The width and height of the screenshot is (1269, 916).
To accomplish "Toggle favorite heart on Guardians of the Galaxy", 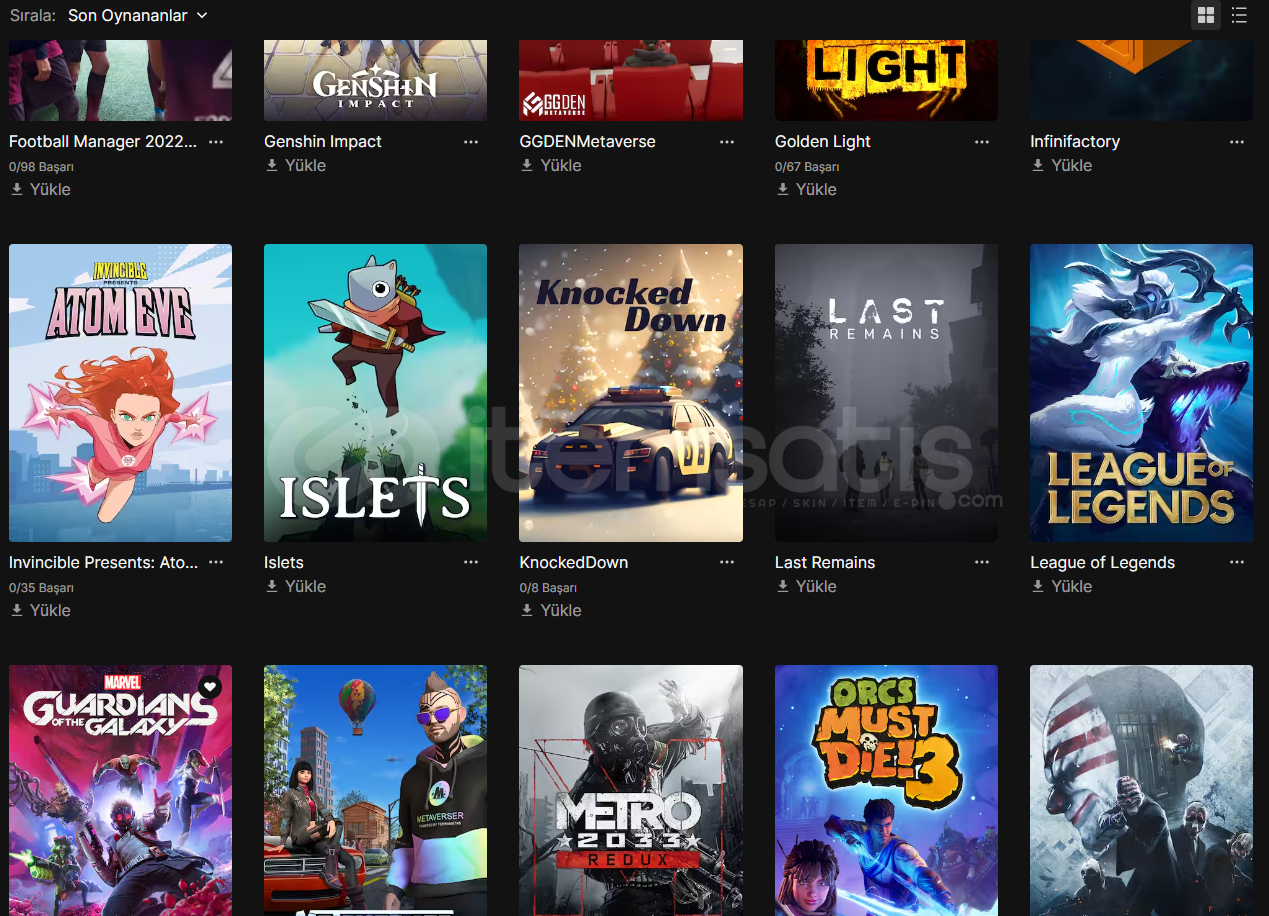I will (x=209, y=687).
